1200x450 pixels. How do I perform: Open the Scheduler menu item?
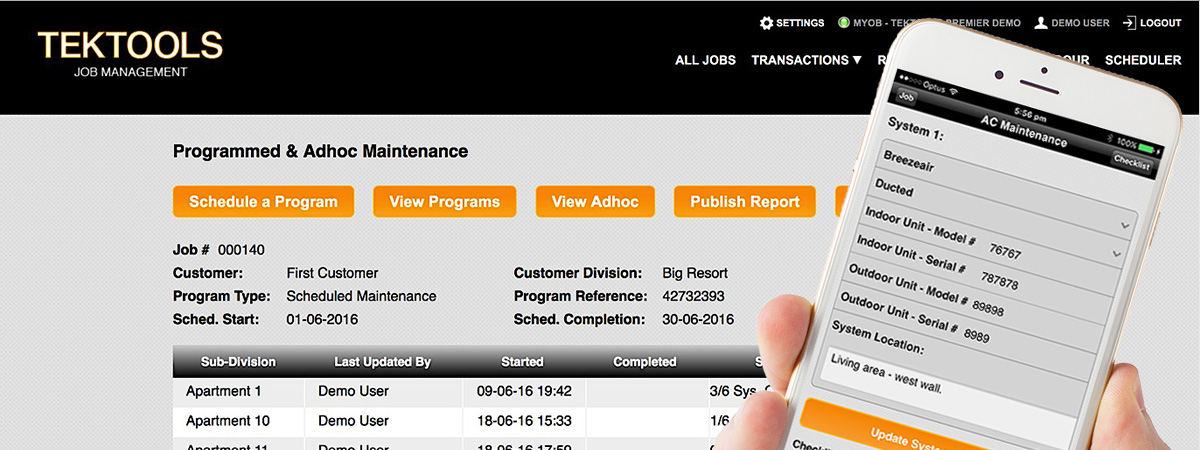click(1143, 60)
